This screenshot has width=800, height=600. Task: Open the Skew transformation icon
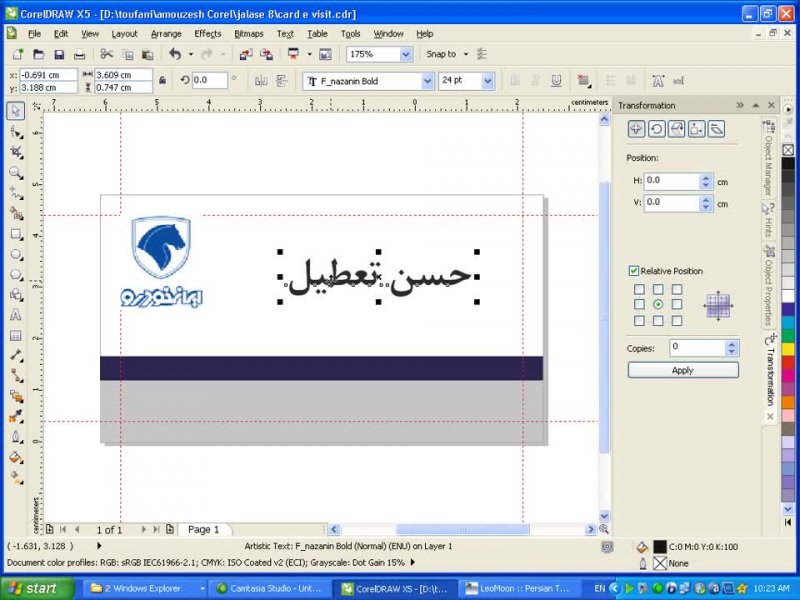point(716,128)
